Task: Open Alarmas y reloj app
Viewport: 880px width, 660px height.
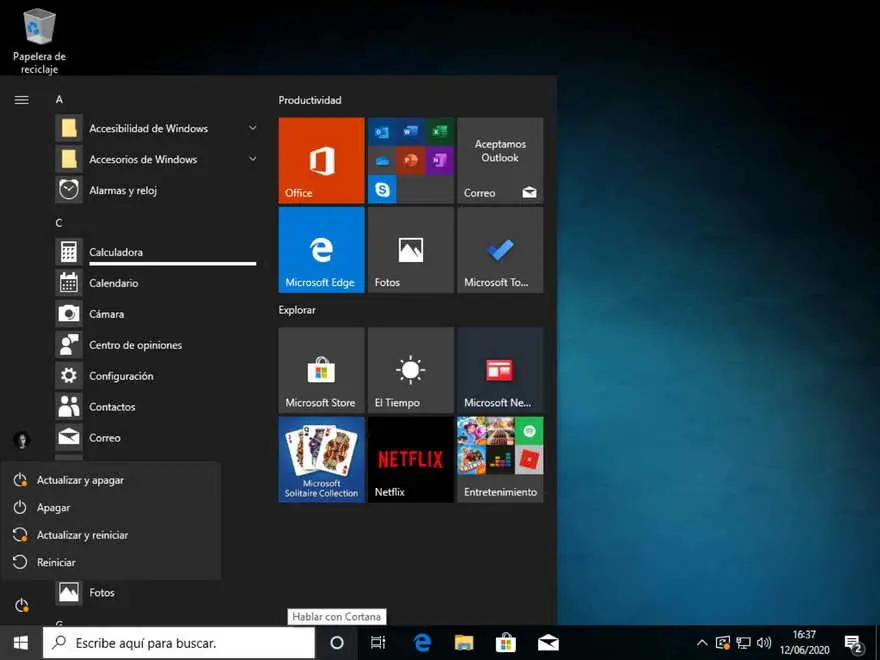Action: 157,190
